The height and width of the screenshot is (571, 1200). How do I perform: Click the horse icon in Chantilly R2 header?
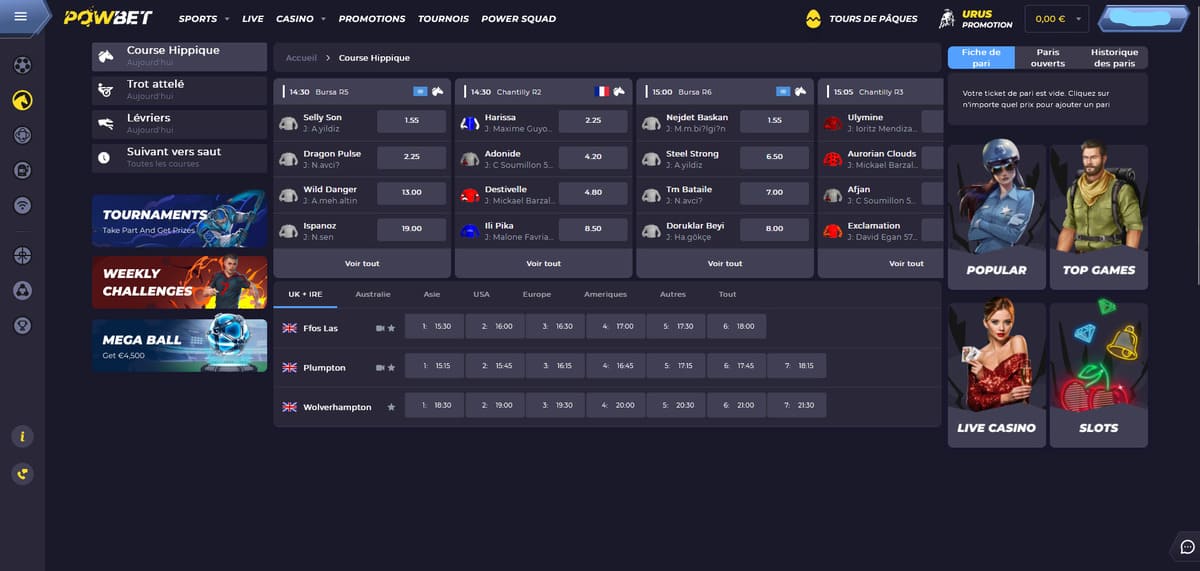619,91
